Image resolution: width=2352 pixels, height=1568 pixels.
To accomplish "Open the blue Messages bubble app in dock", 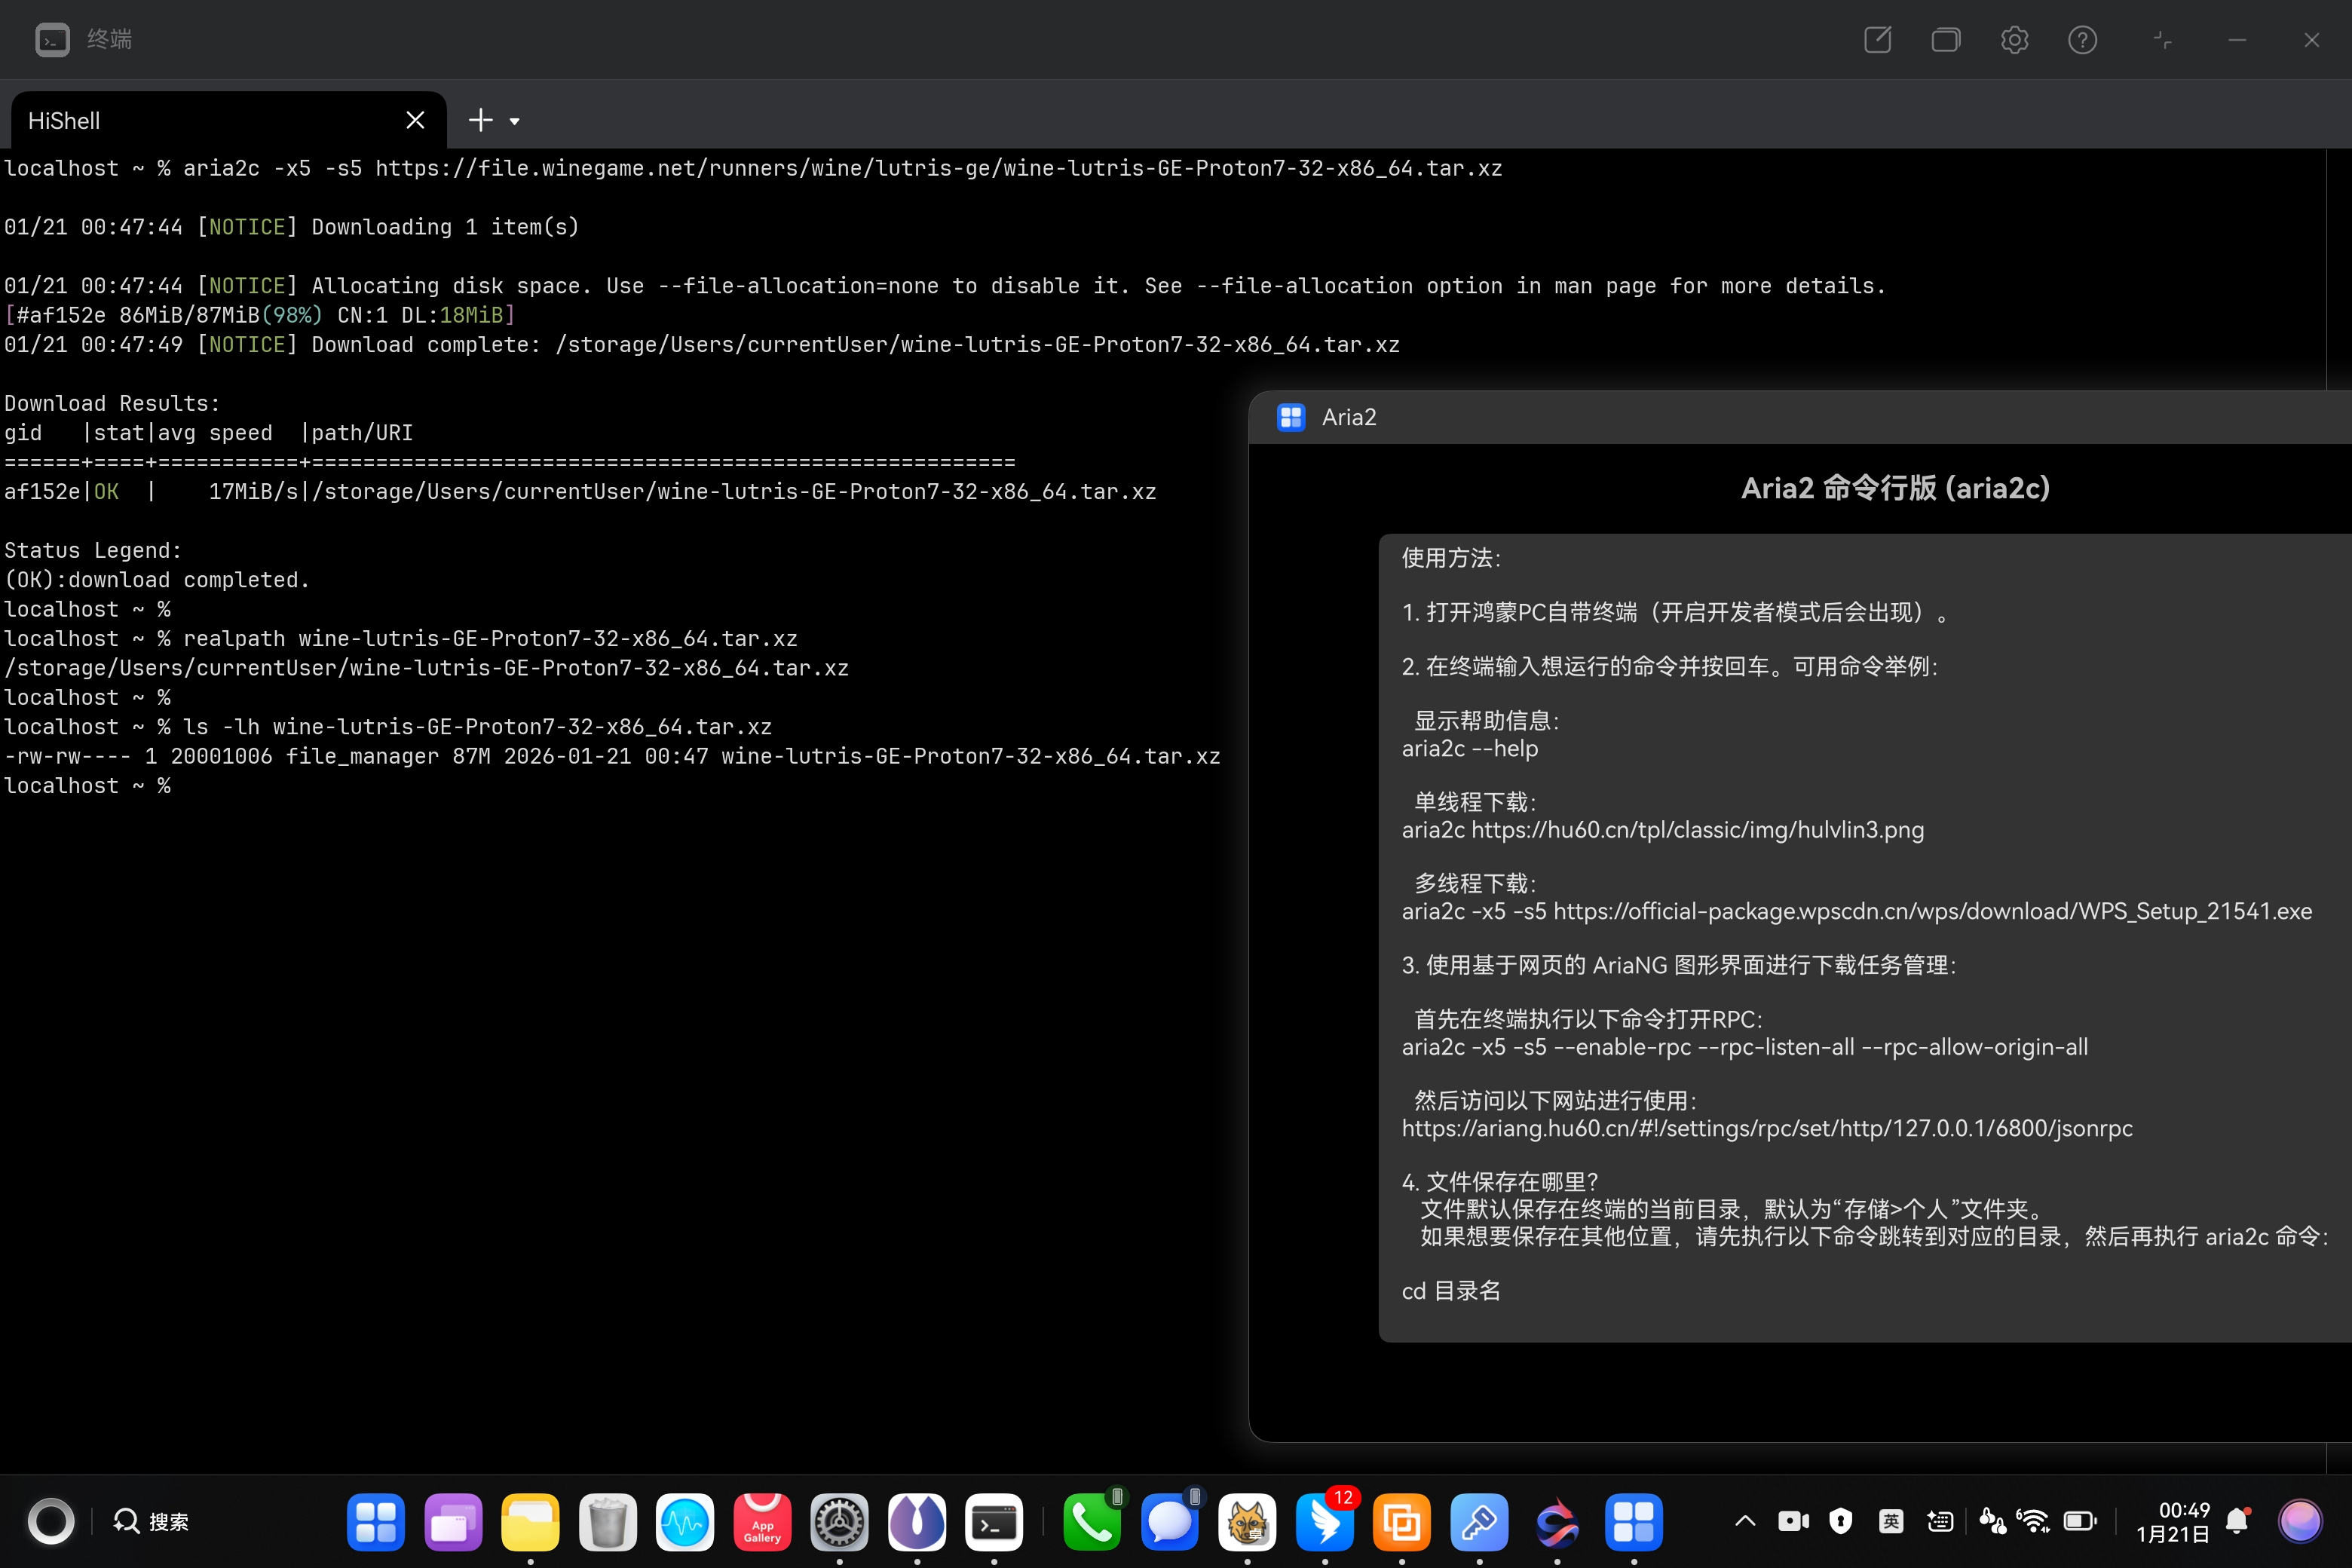I will point(1170,1522).
